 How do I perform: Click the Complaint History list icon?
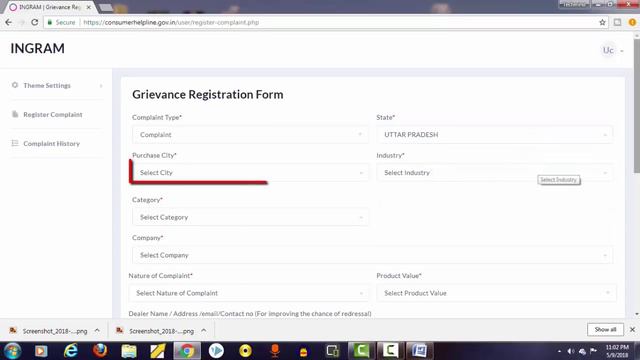[15, 143]
